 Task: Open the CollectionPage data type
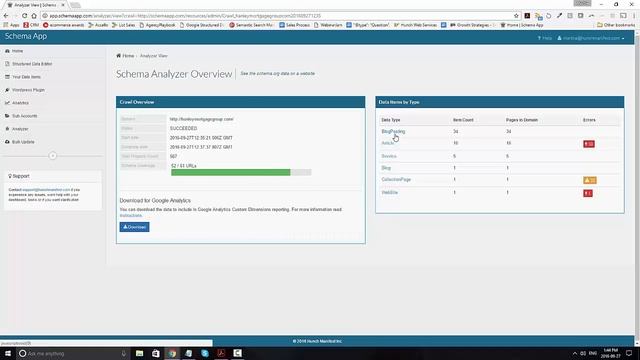click(396, 180)
